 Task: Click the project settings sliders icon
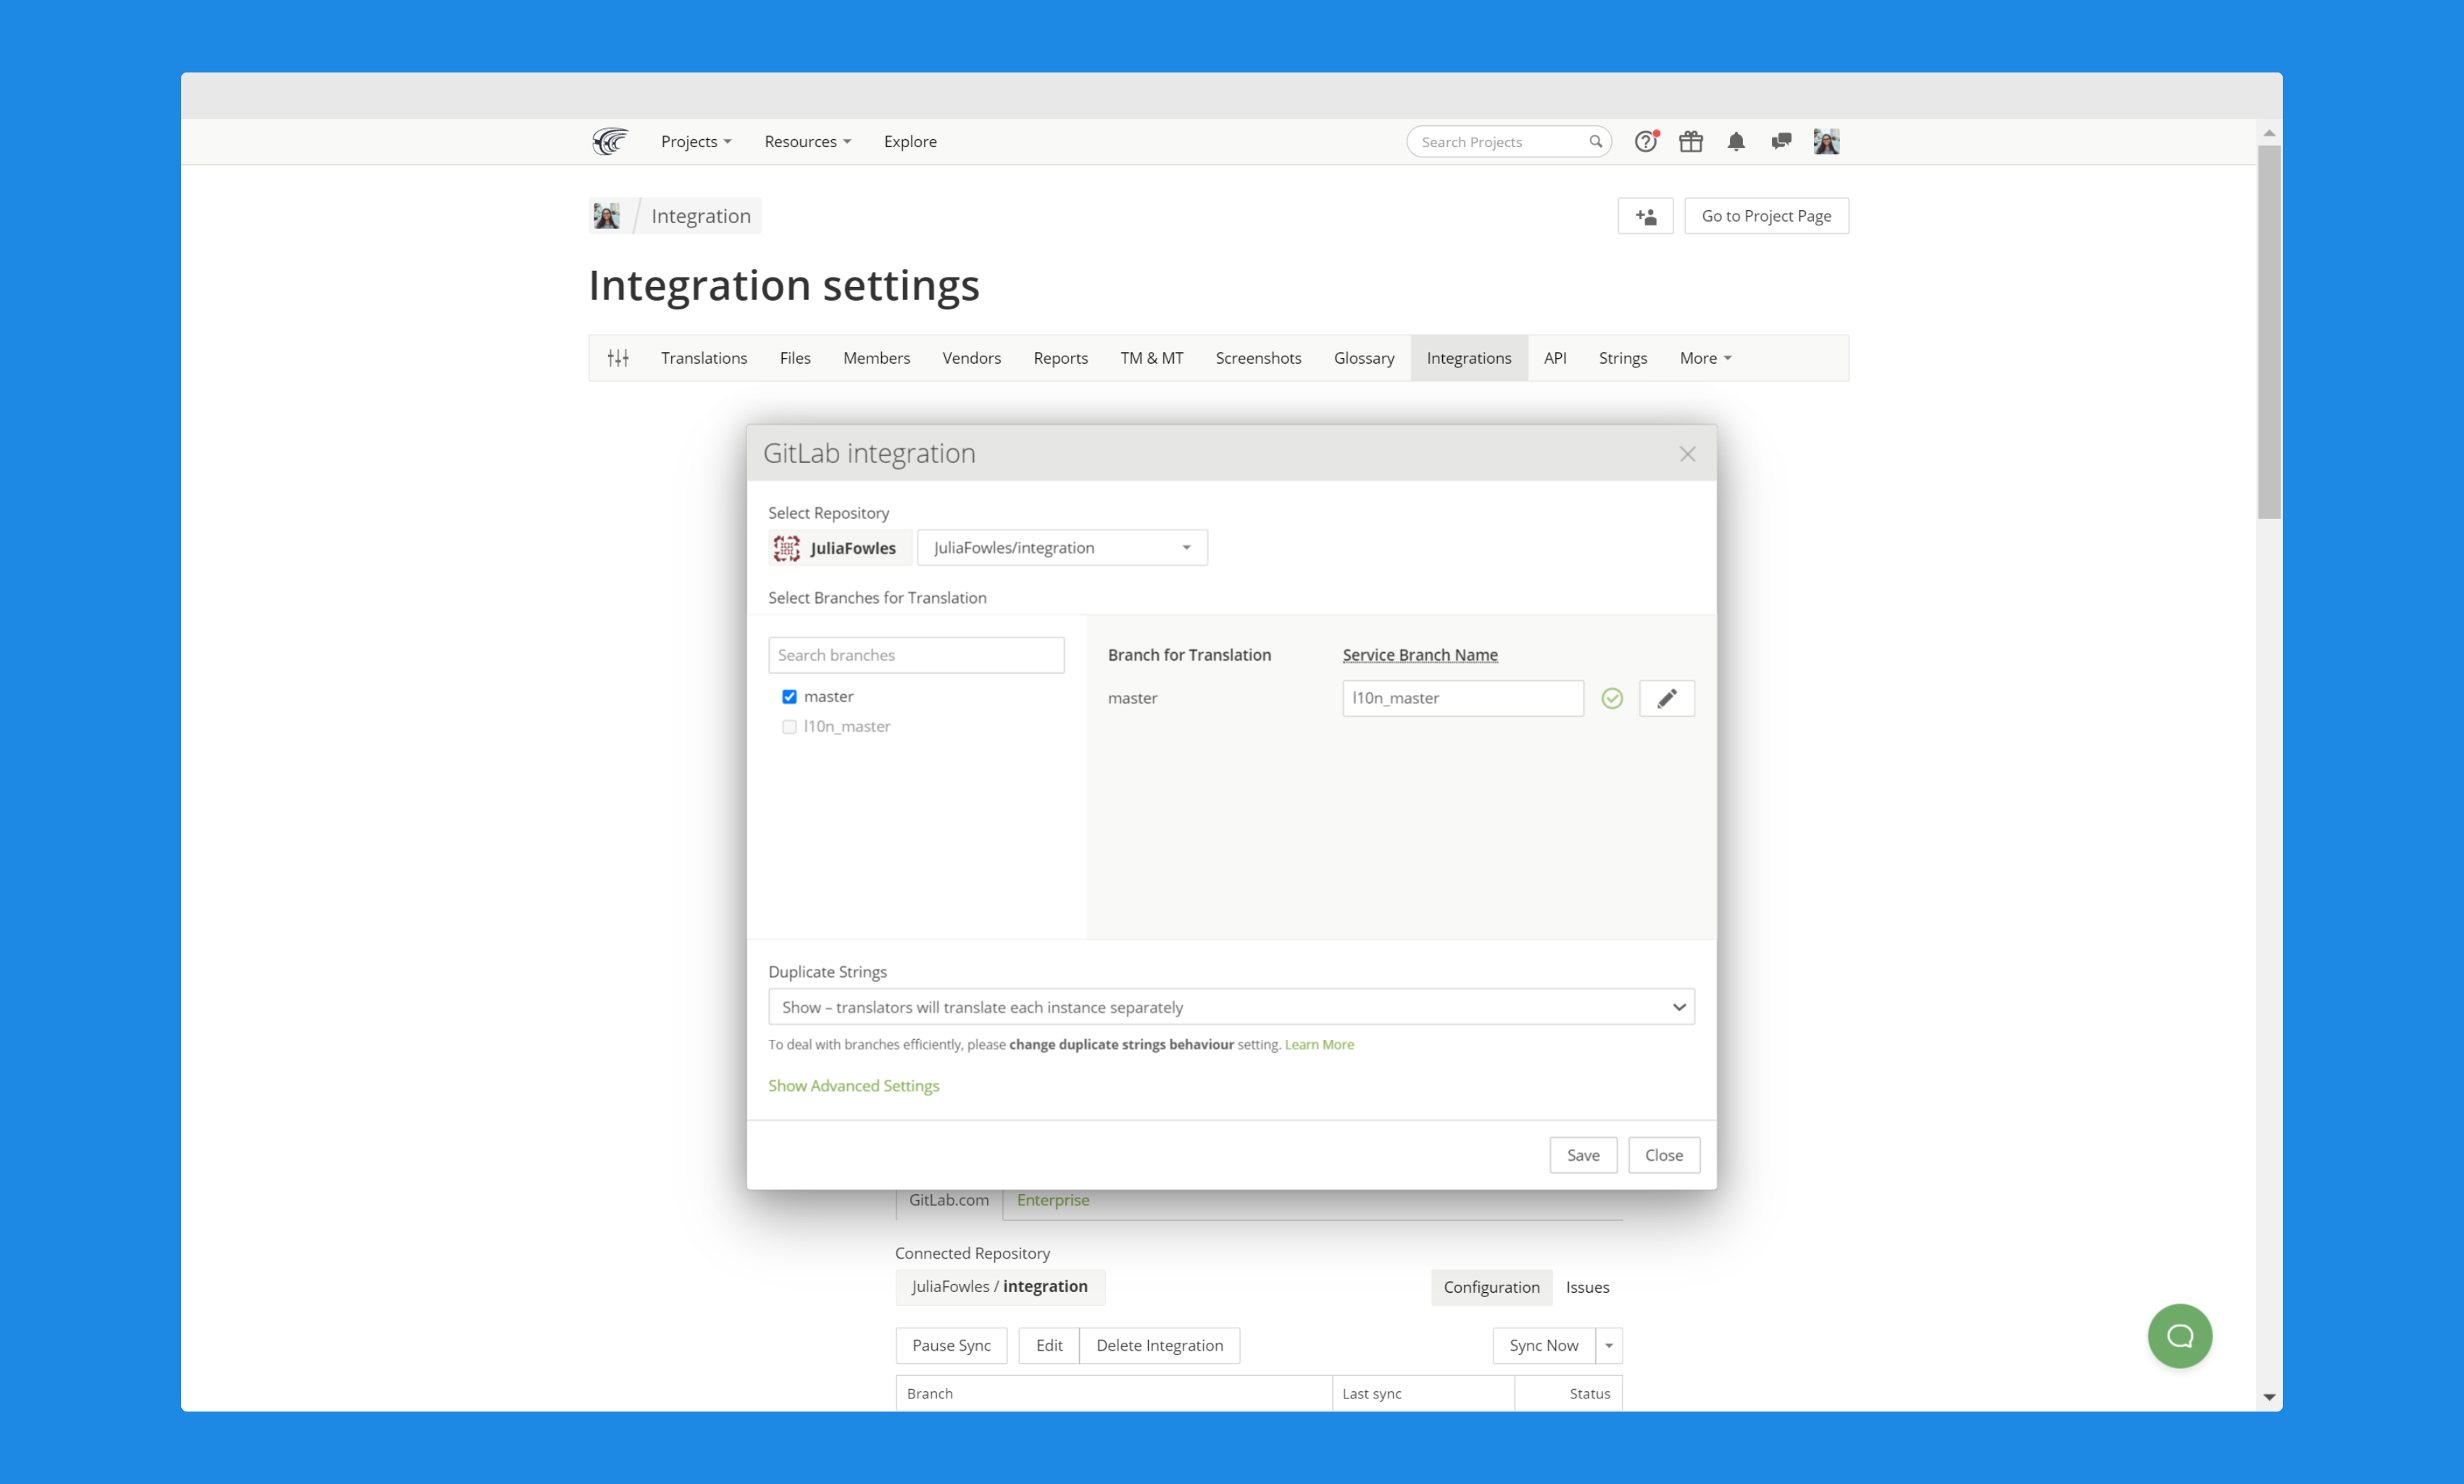[x=618, y=358]
